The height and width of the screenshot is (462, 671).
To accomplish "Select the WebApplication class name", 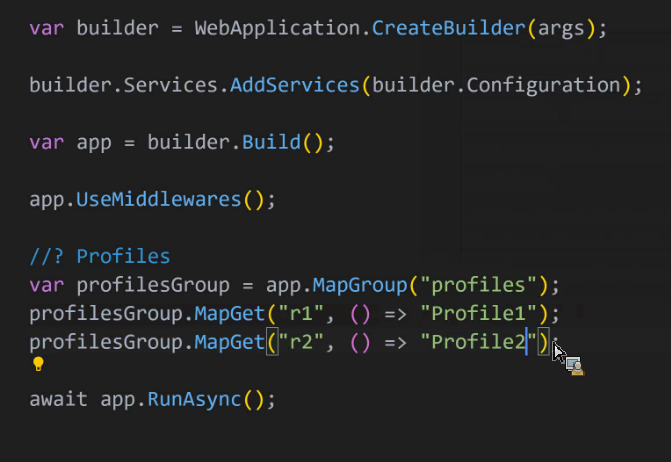I will coord(277,29).
